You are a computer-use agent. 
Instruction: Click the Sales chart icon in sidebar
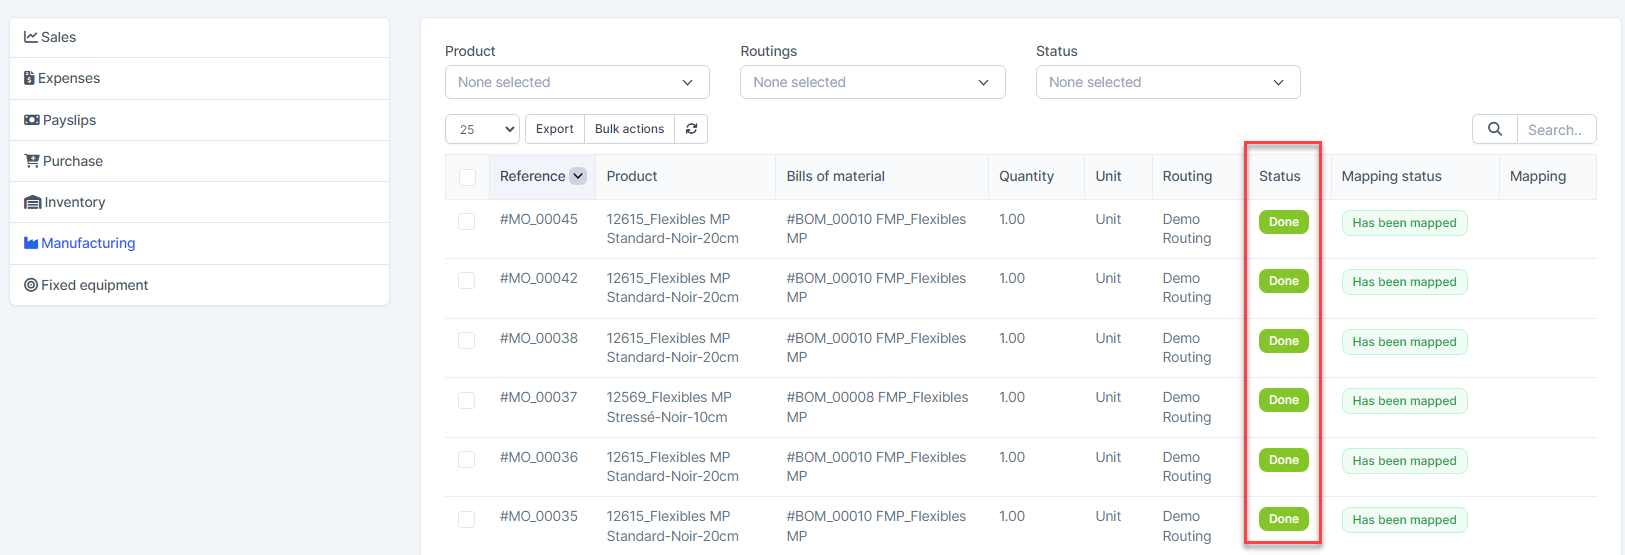point(31,37)
